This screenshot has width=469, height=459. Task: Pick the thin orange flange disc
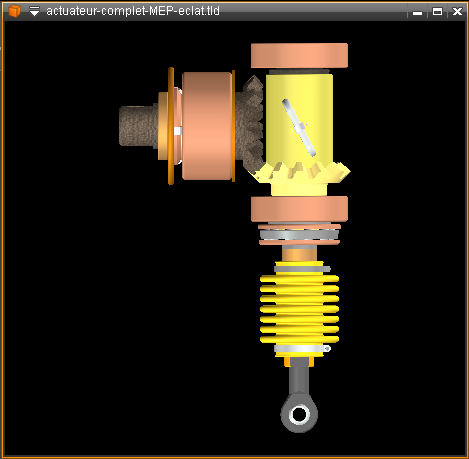point(171,126)
